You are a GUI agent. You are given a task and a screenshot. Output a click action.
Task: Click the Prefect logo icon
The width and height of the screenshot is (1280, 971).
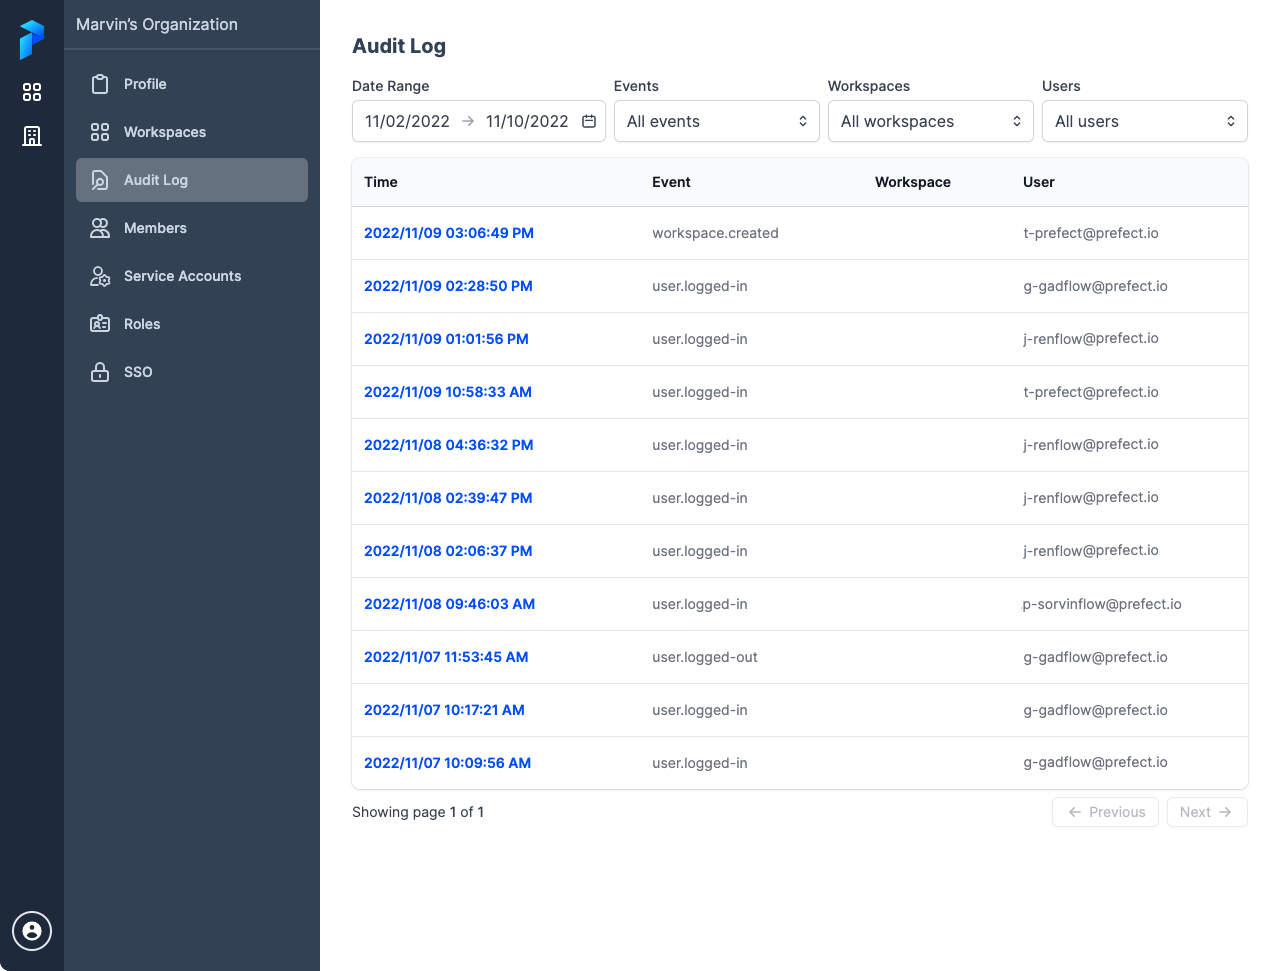tap(32, 40)
